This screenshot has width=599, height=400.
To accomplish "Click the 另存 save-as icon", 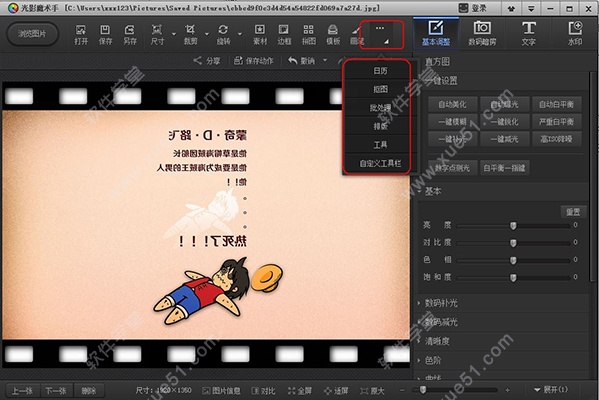I will coord(130,34).
